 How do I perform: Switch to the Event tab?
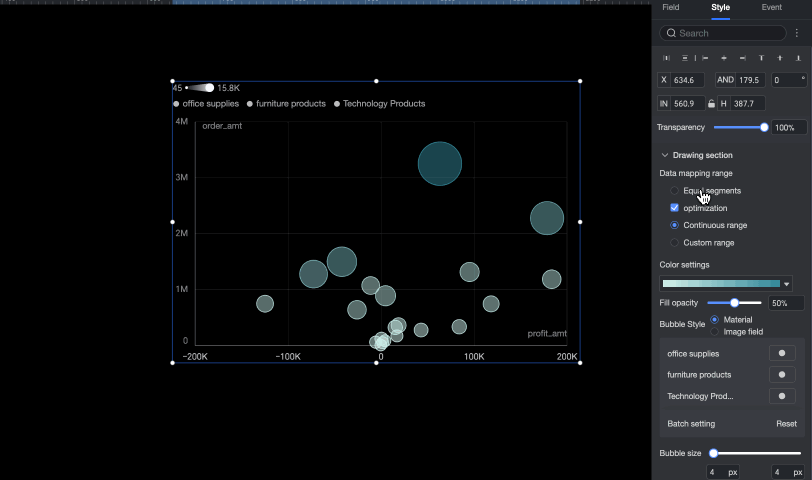[x=772, y=7]
